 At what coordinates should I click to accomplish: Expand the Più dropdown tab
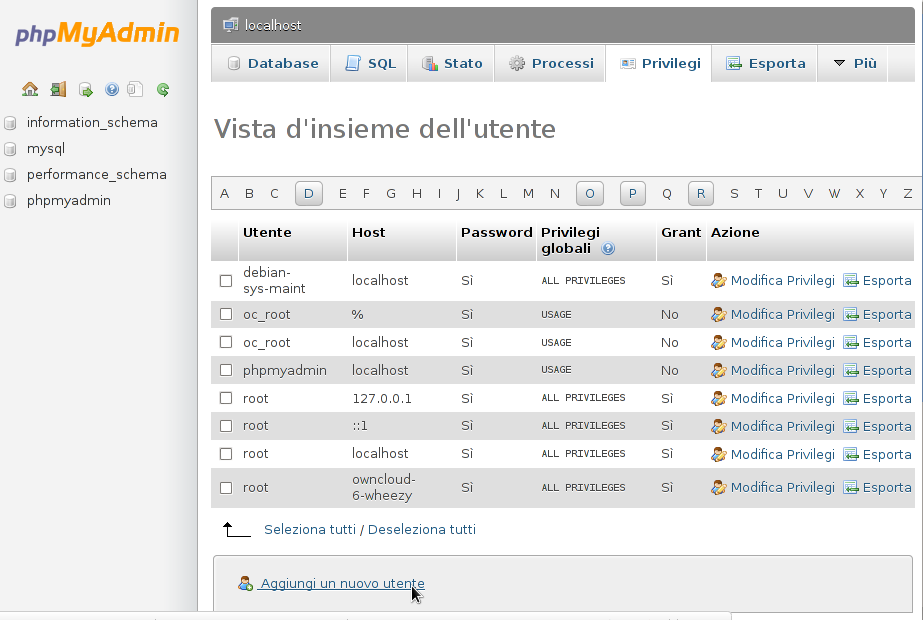tap(853, 63)
